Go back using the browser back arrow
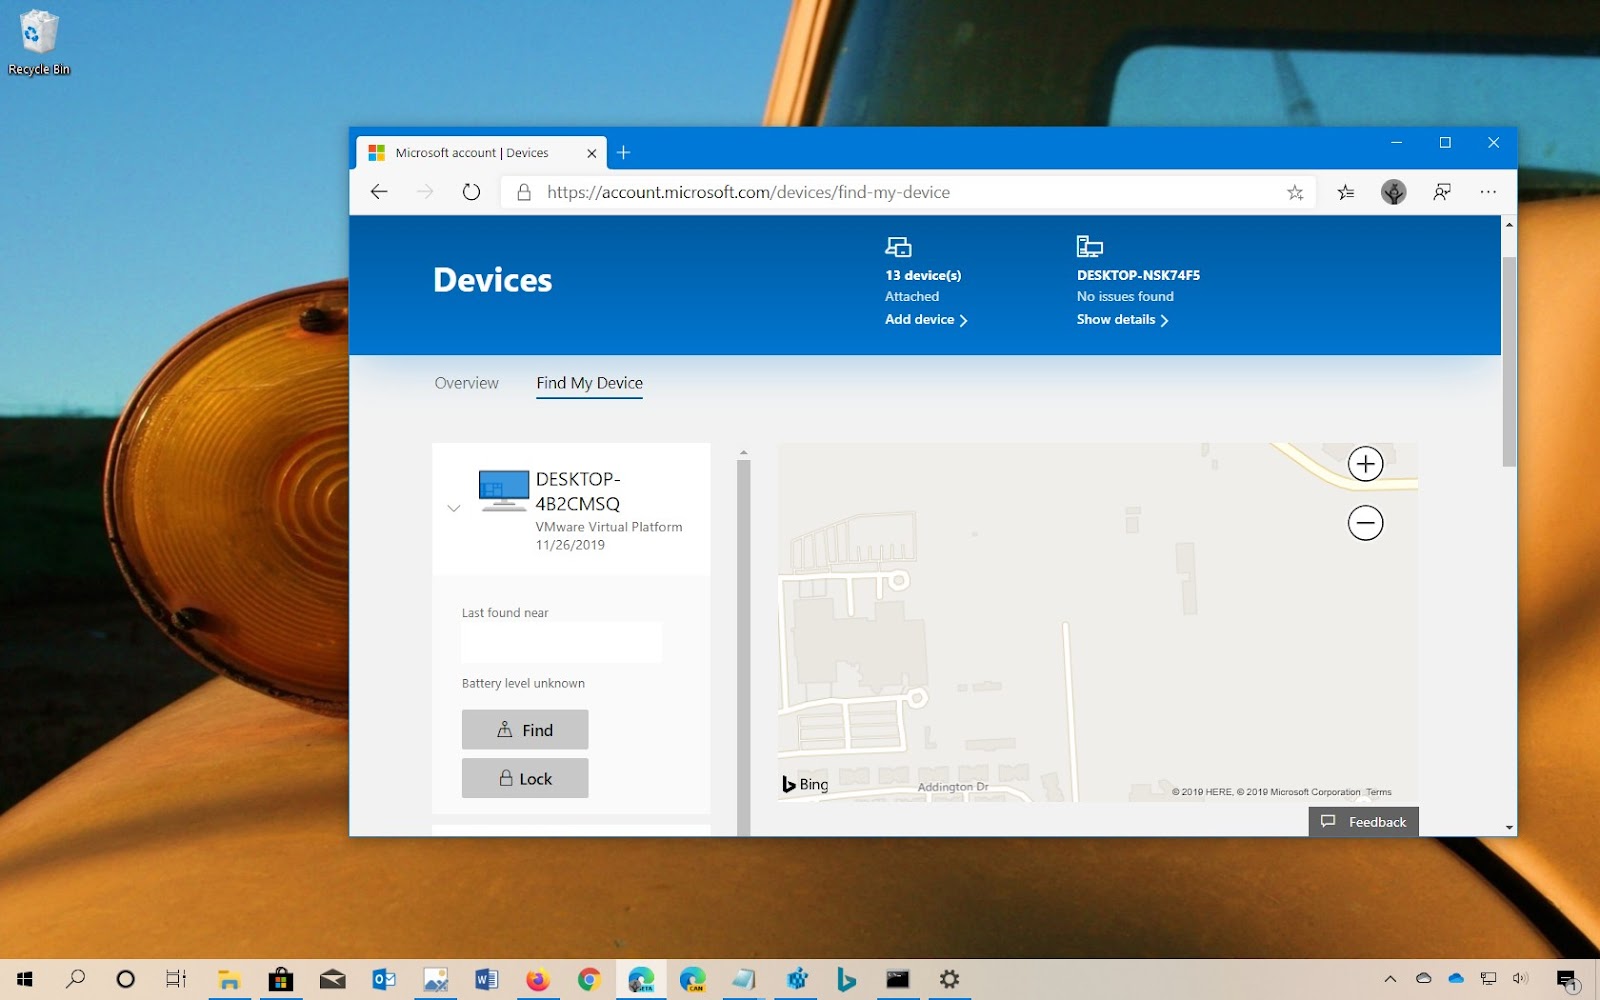Image resolution: width=1600 pixels, height=1000 pixels. (379, 192)
